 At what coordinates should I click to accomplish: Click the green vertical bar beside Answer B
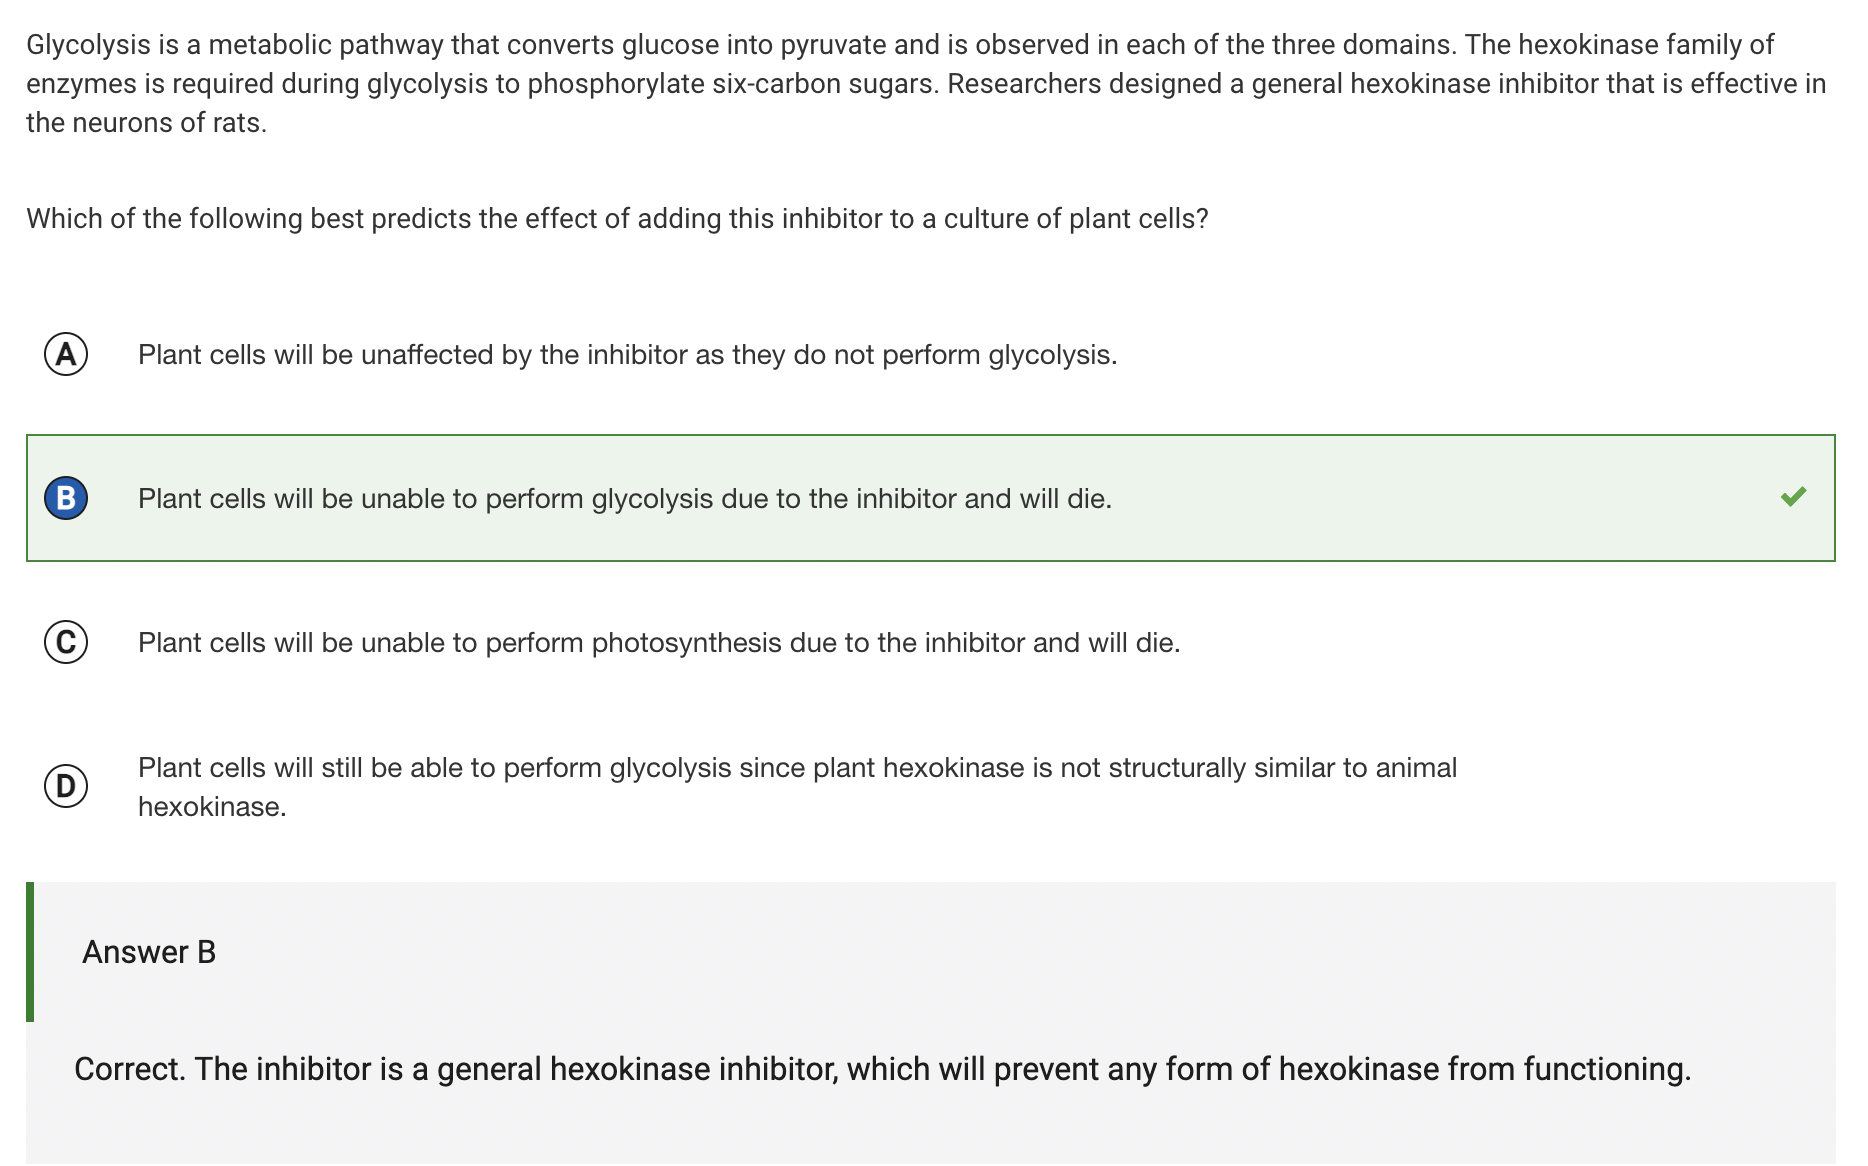[30, 952]
